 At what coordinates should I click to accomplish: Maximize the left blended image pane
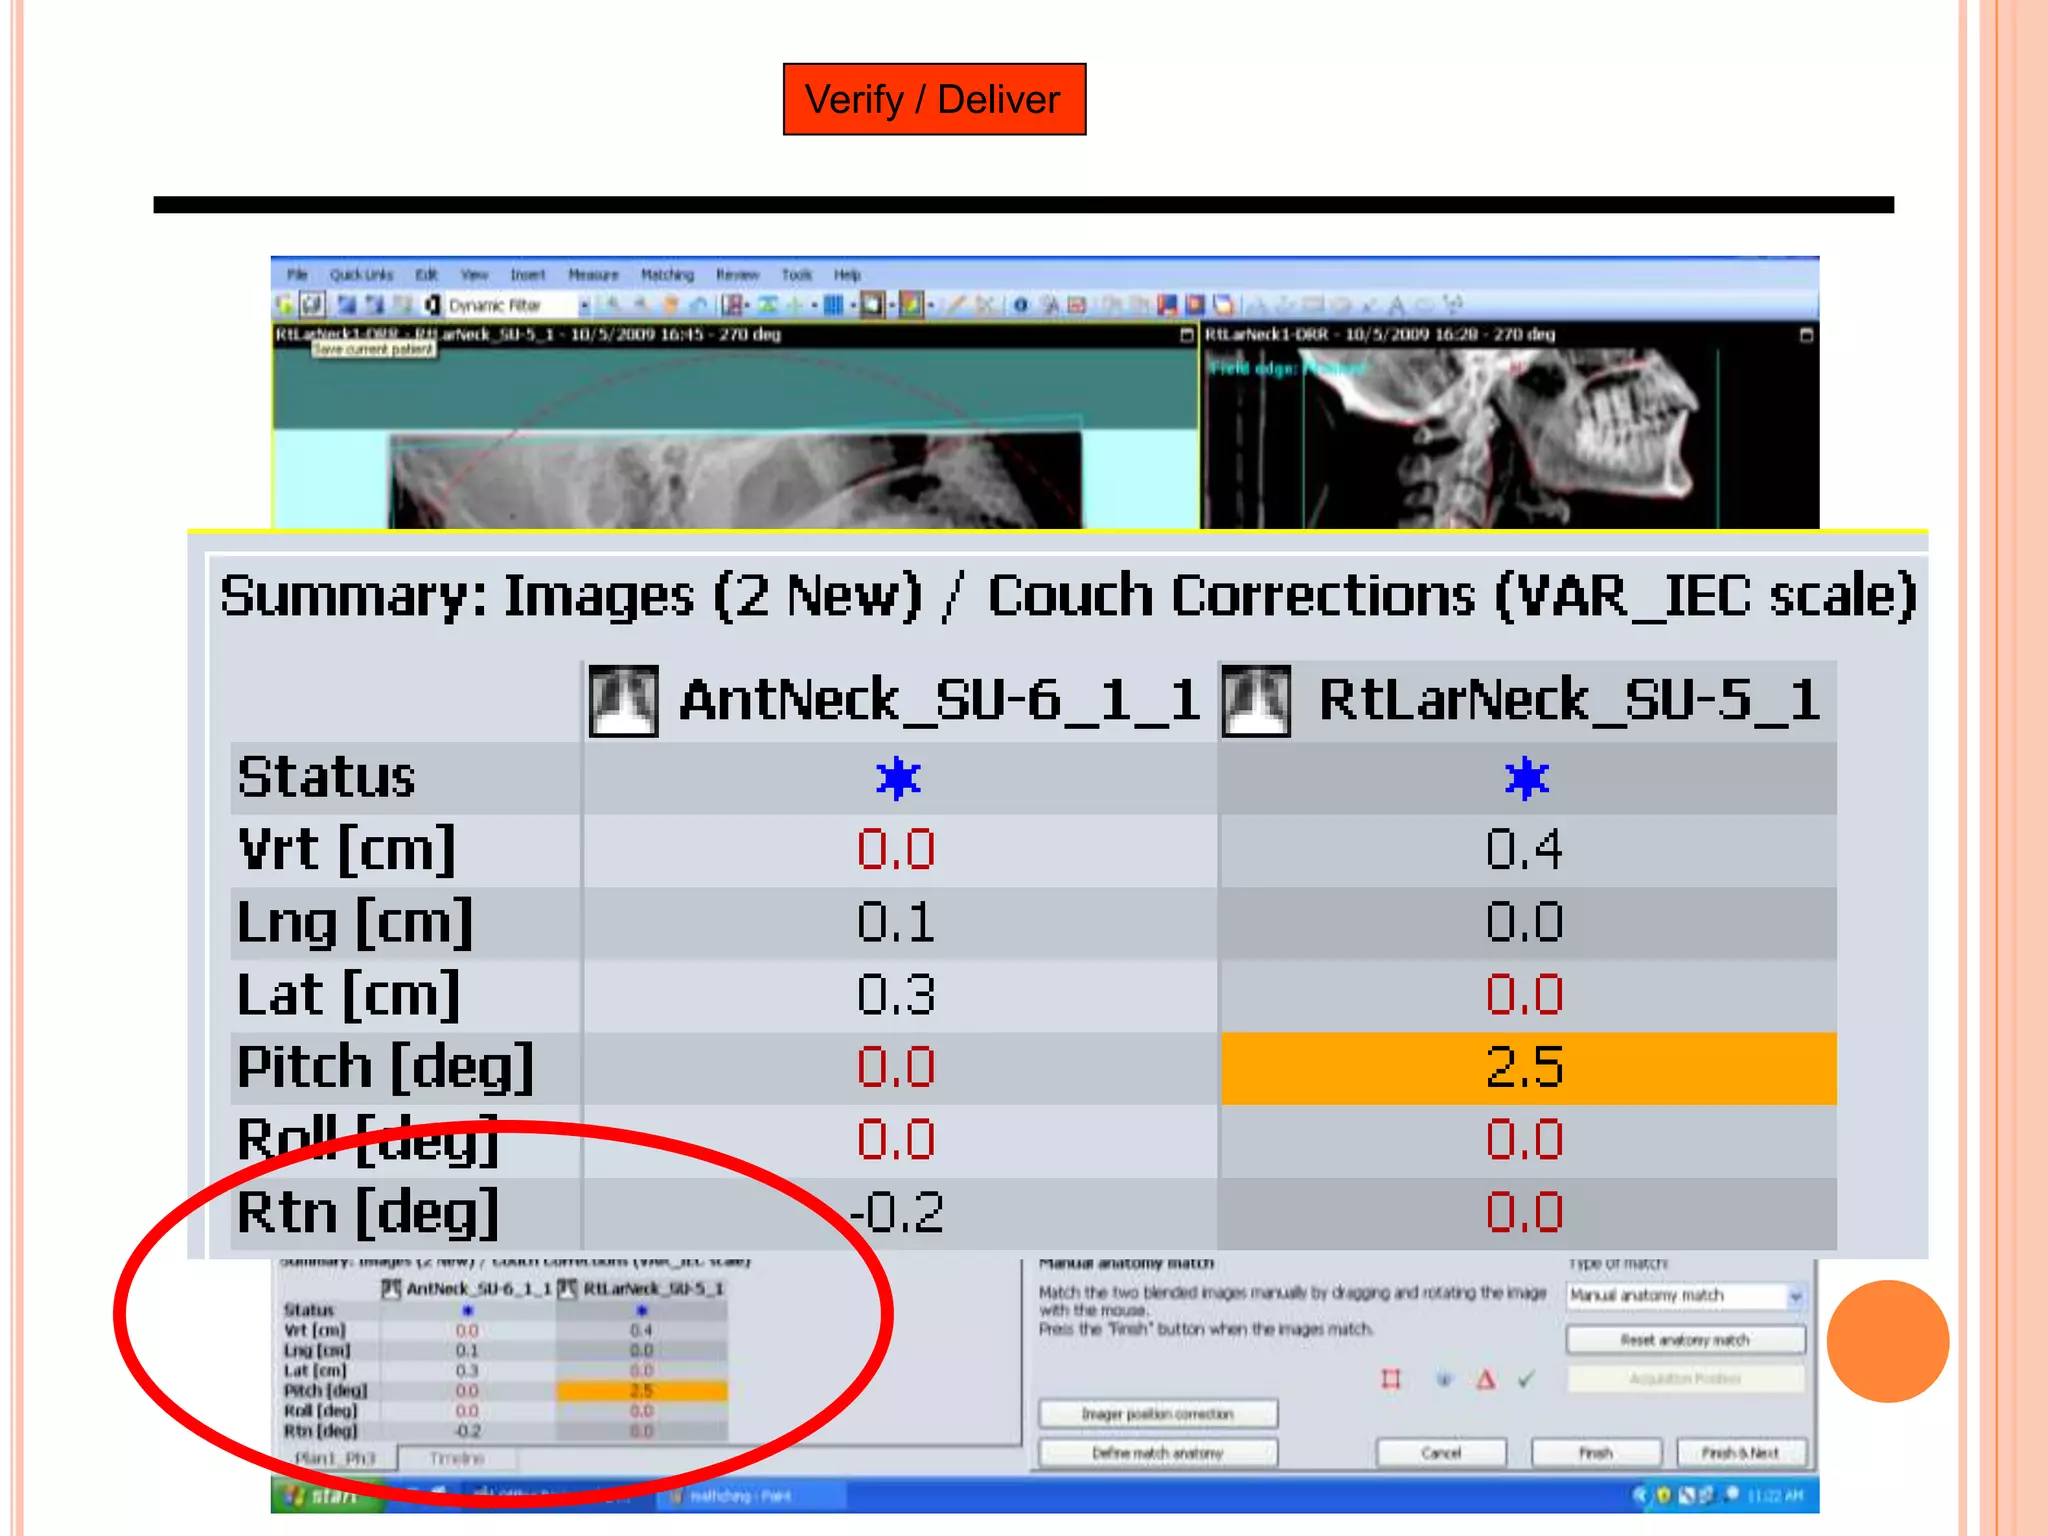point(1187,335)
